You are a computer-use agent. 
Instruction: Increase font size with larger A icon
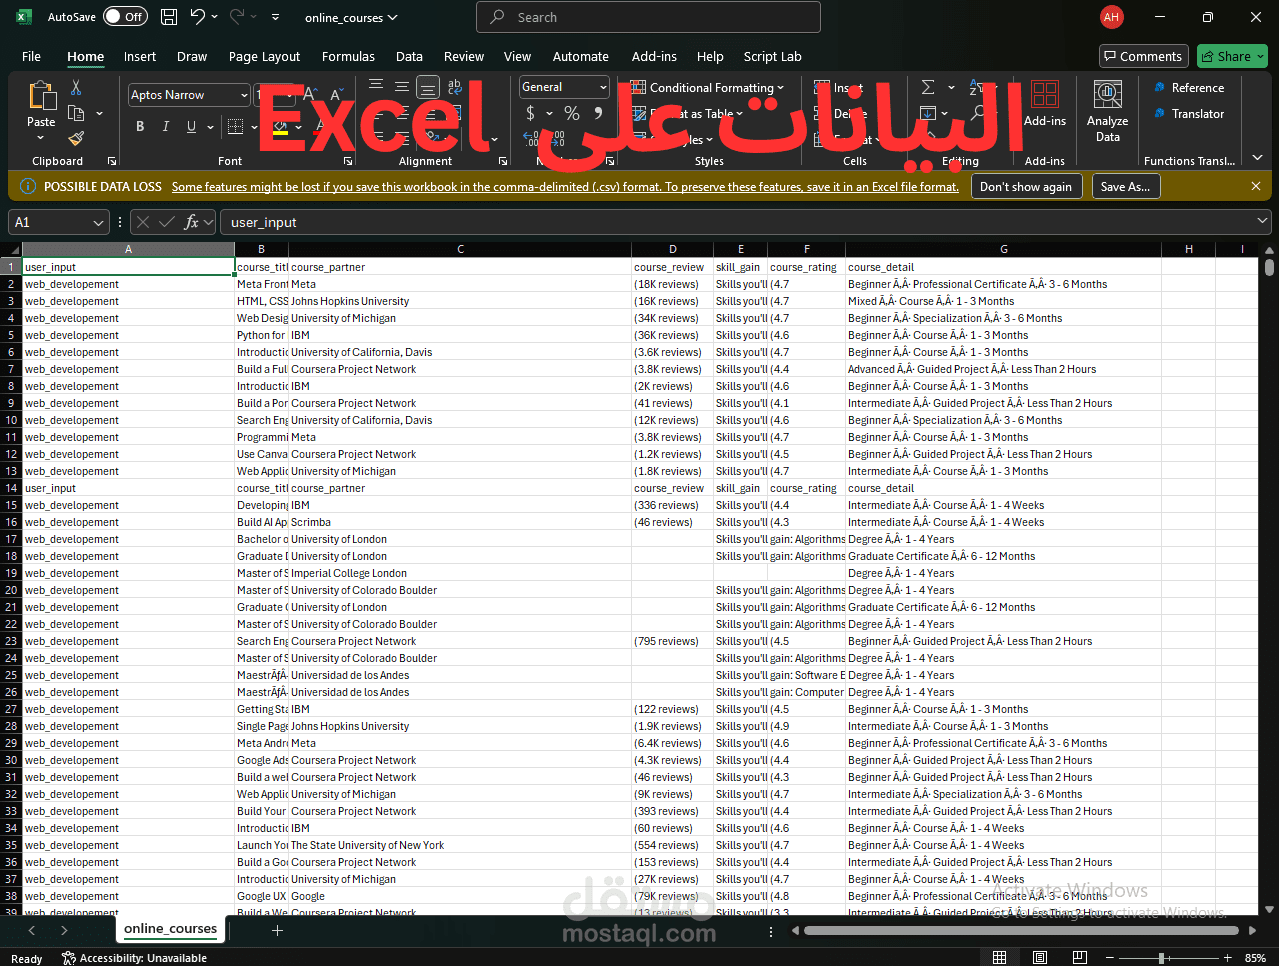tap(311, 94)
